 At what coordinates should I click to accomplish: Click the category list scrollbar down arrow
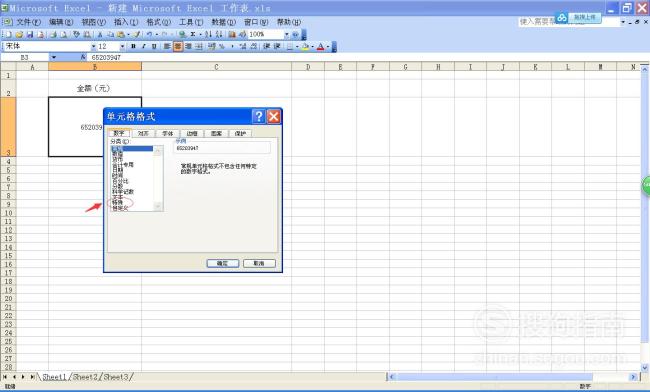point(158,206)
